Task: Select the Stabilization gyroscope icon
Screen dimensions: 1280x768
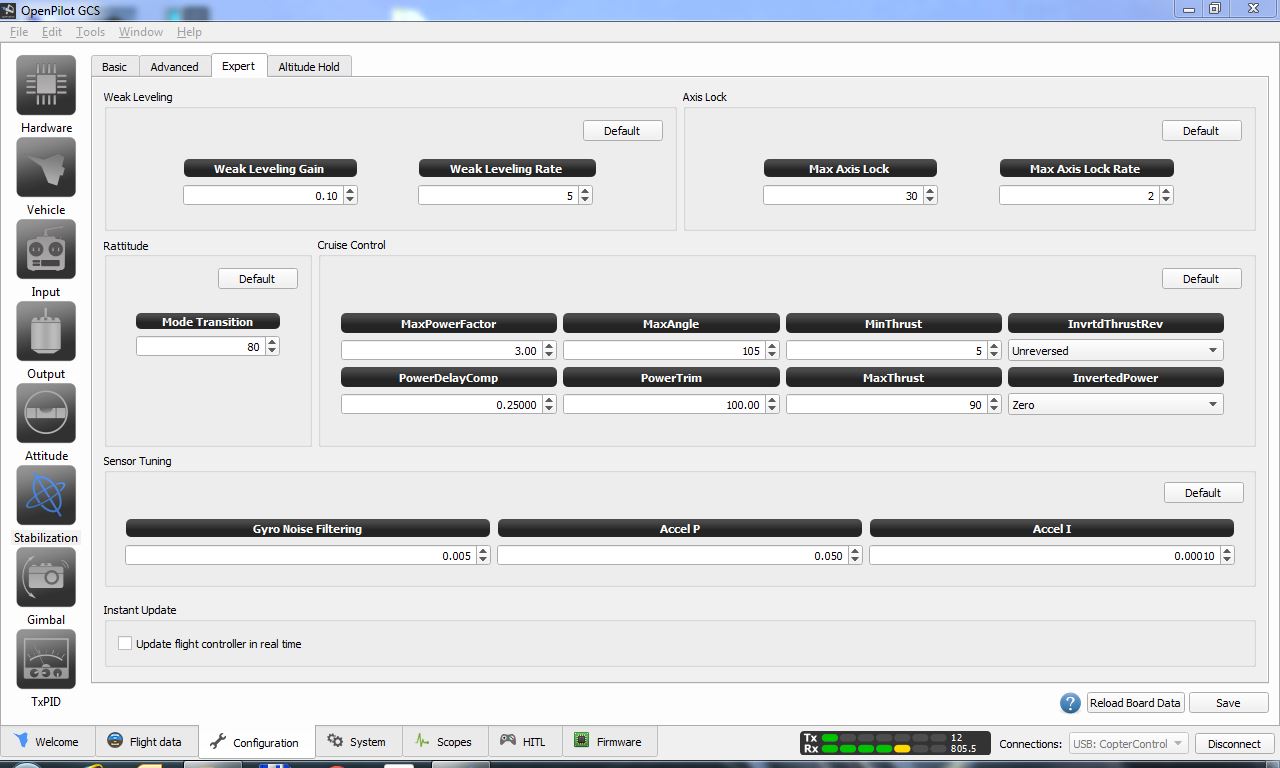Action: [46, 495]
